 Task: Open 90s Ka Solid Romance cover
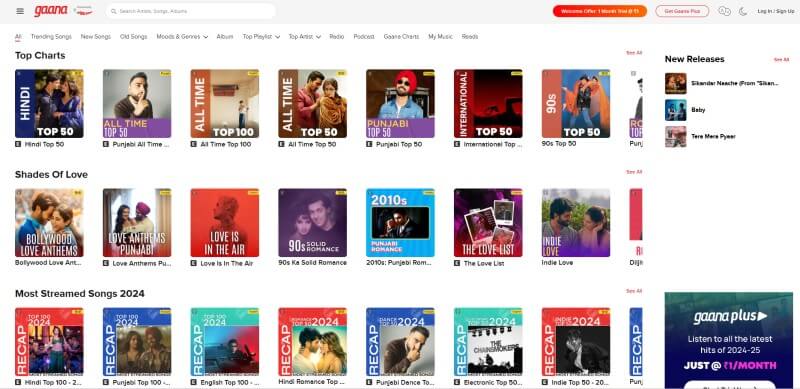[x=312, y=223]
